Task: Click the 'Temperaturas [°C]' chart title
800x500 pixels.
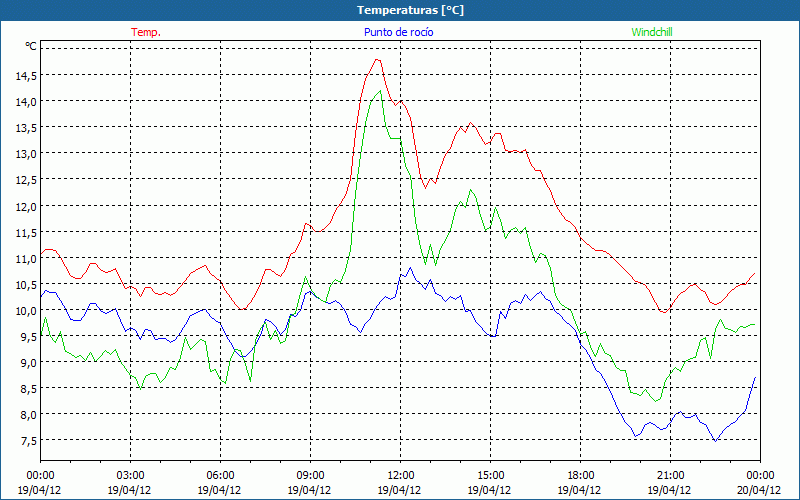Action: tap(410, 10)
